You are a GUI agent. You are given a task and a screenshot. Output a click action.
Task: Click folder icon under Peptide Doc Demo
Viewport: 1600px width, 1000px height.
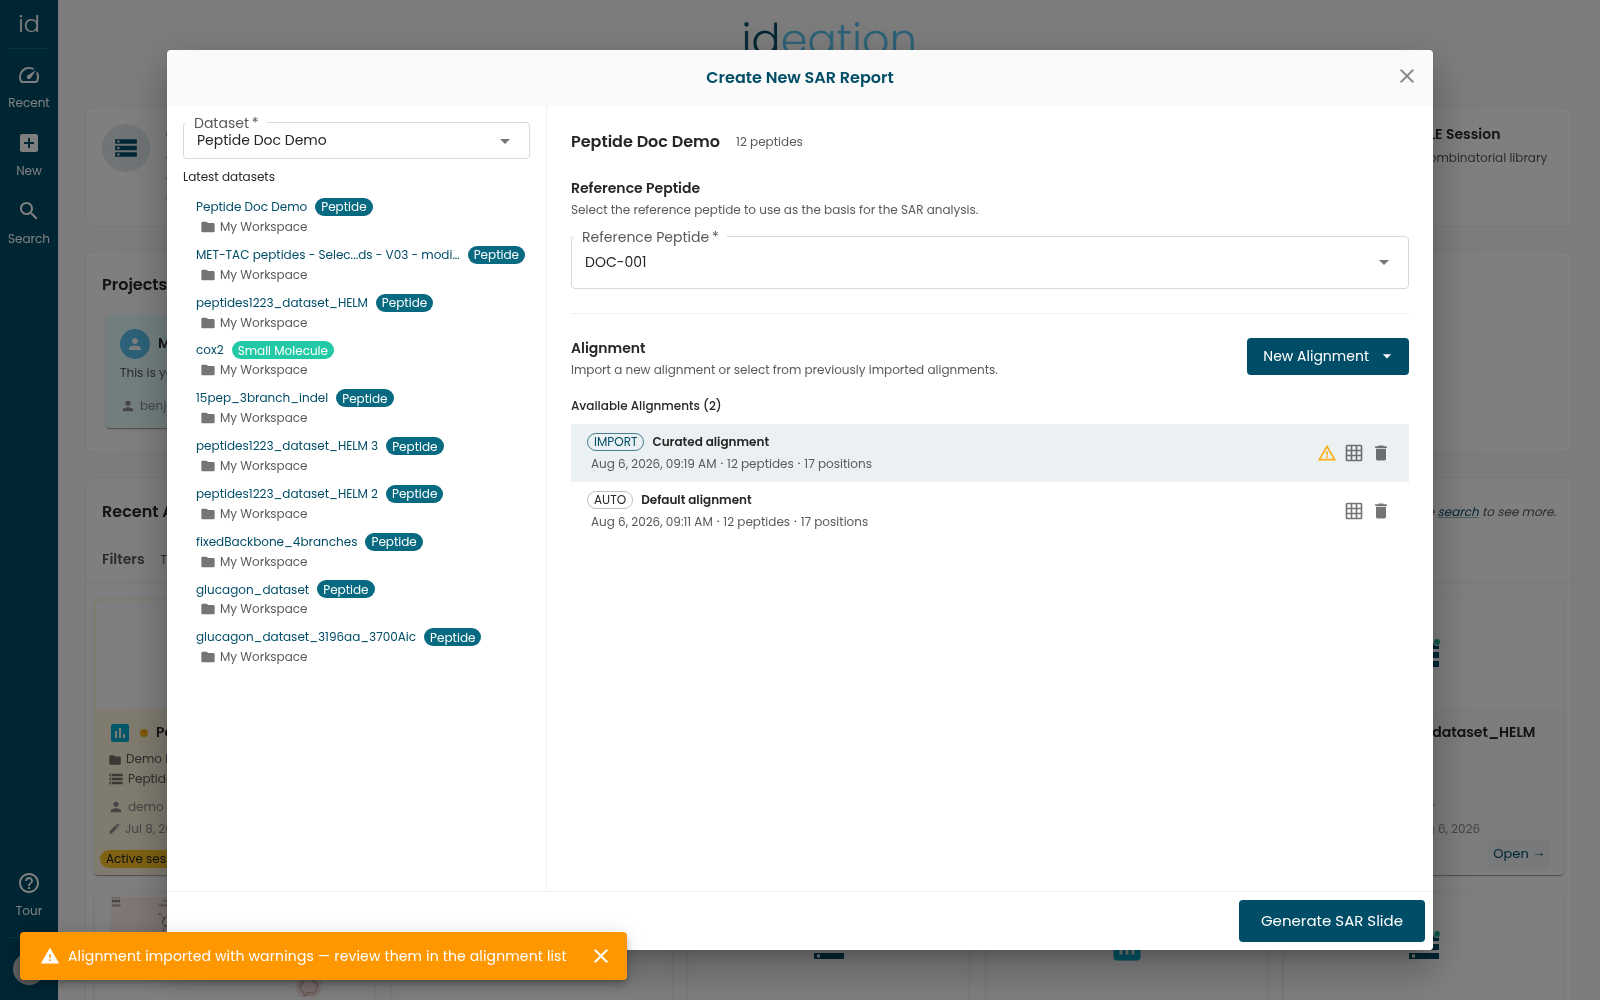pyautogui.click(x=208, y=227)
